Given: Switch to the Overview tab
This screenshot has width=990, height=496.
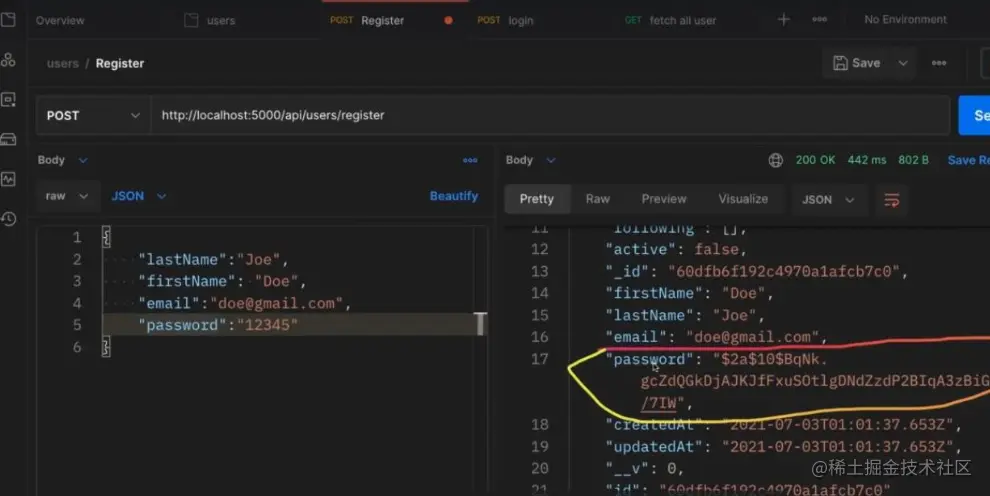Looking at the screenshot, I should click(x=60, y=21).
